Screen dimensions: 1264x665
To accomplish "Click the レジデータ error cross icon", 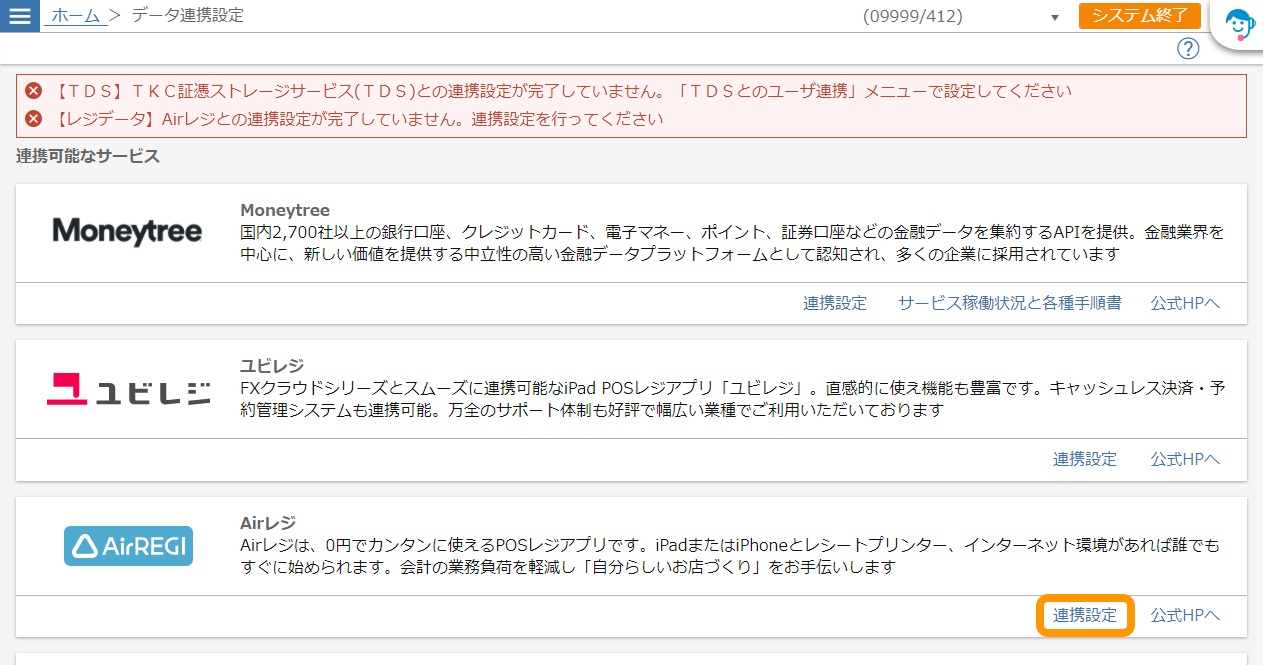I will [34, 119].
